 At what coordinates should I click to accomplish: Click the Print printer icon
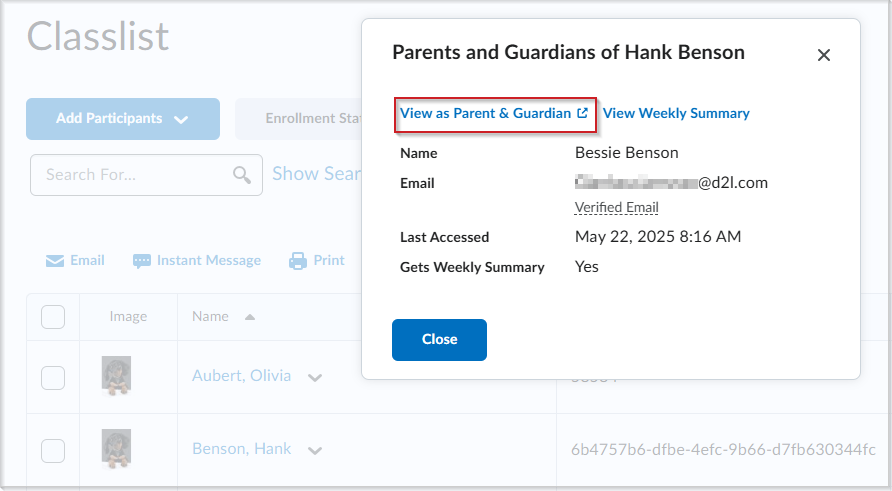pos(298,261)
